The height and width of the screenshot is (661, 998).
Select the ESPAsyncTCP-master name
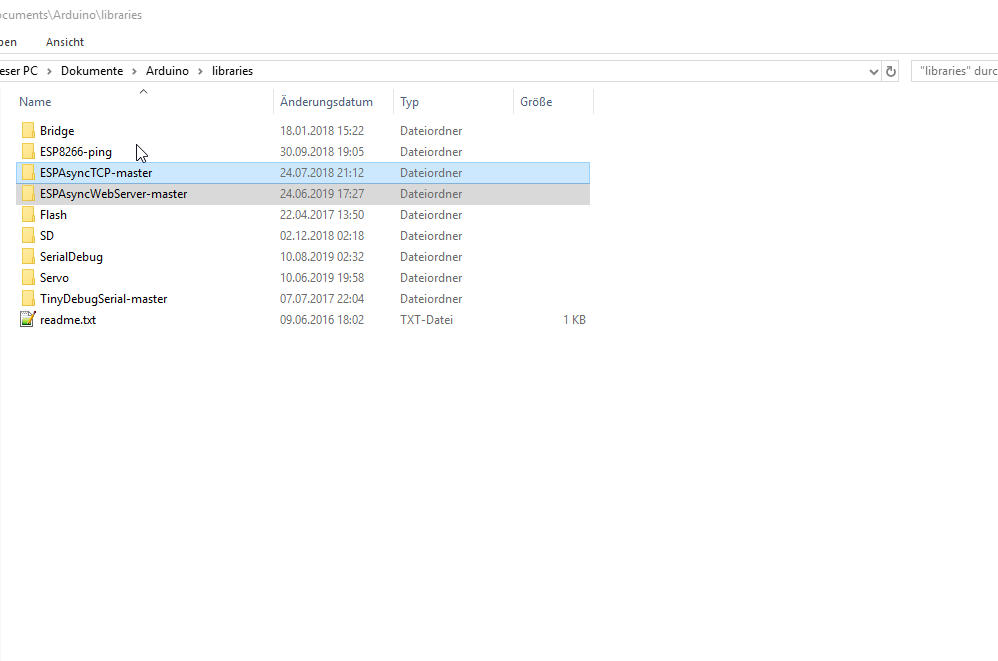[96, 172]
